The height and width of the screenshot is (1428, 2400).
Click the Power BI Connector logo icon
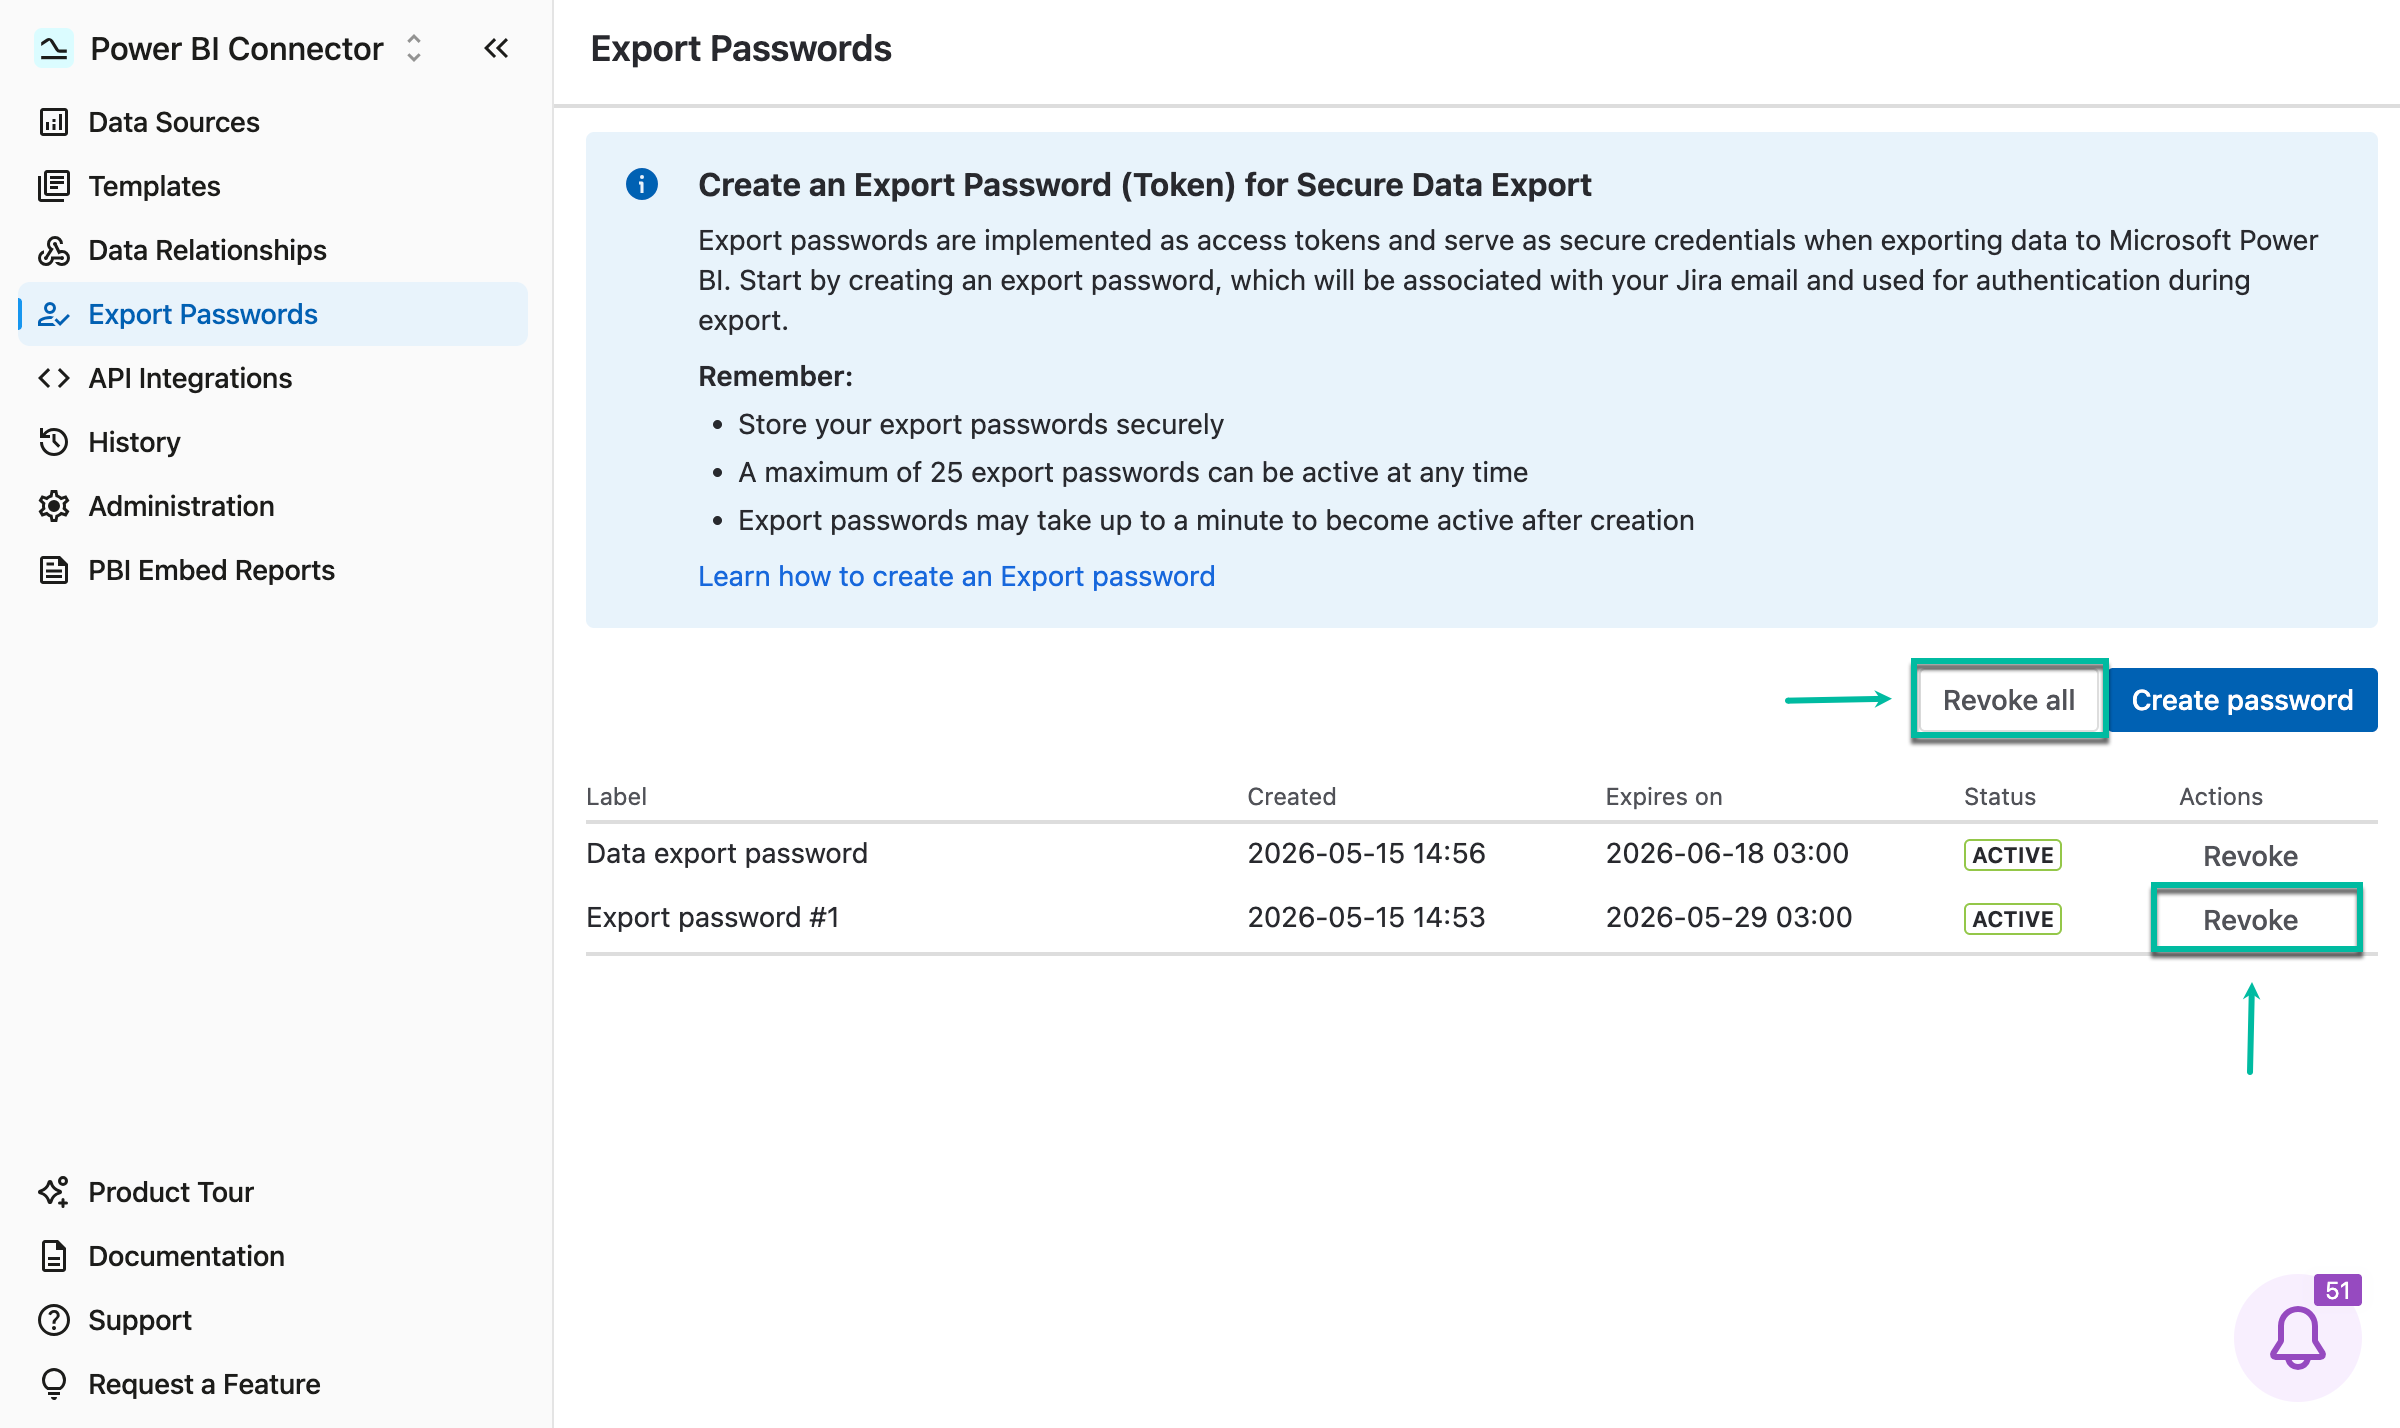[53, 48]
